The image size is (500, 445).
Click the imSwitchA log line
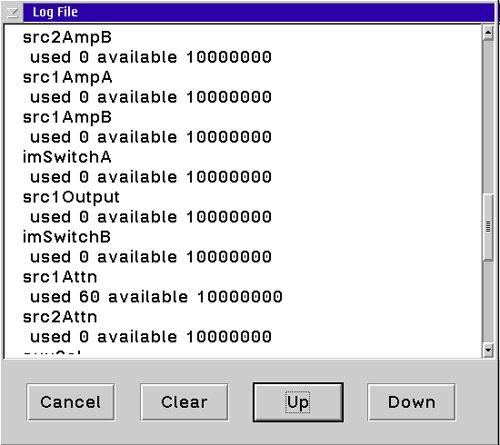[67, 157]
